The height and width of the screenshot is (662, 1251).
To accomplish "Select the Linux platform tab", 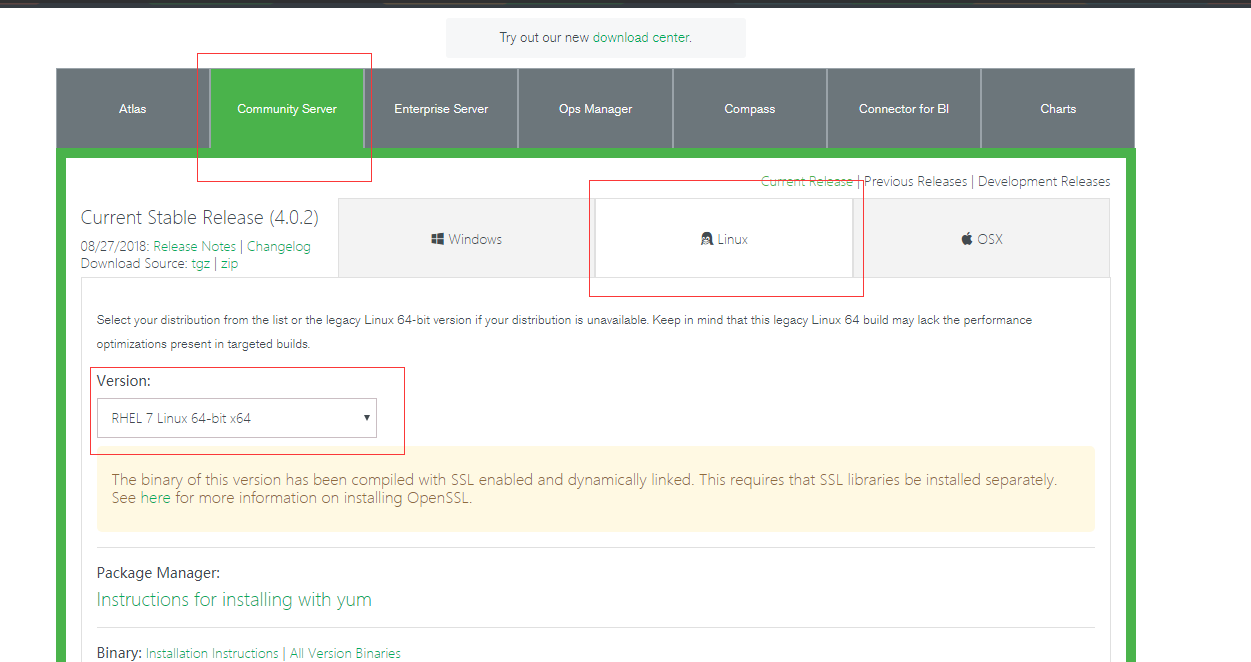I will click(724, 238).
